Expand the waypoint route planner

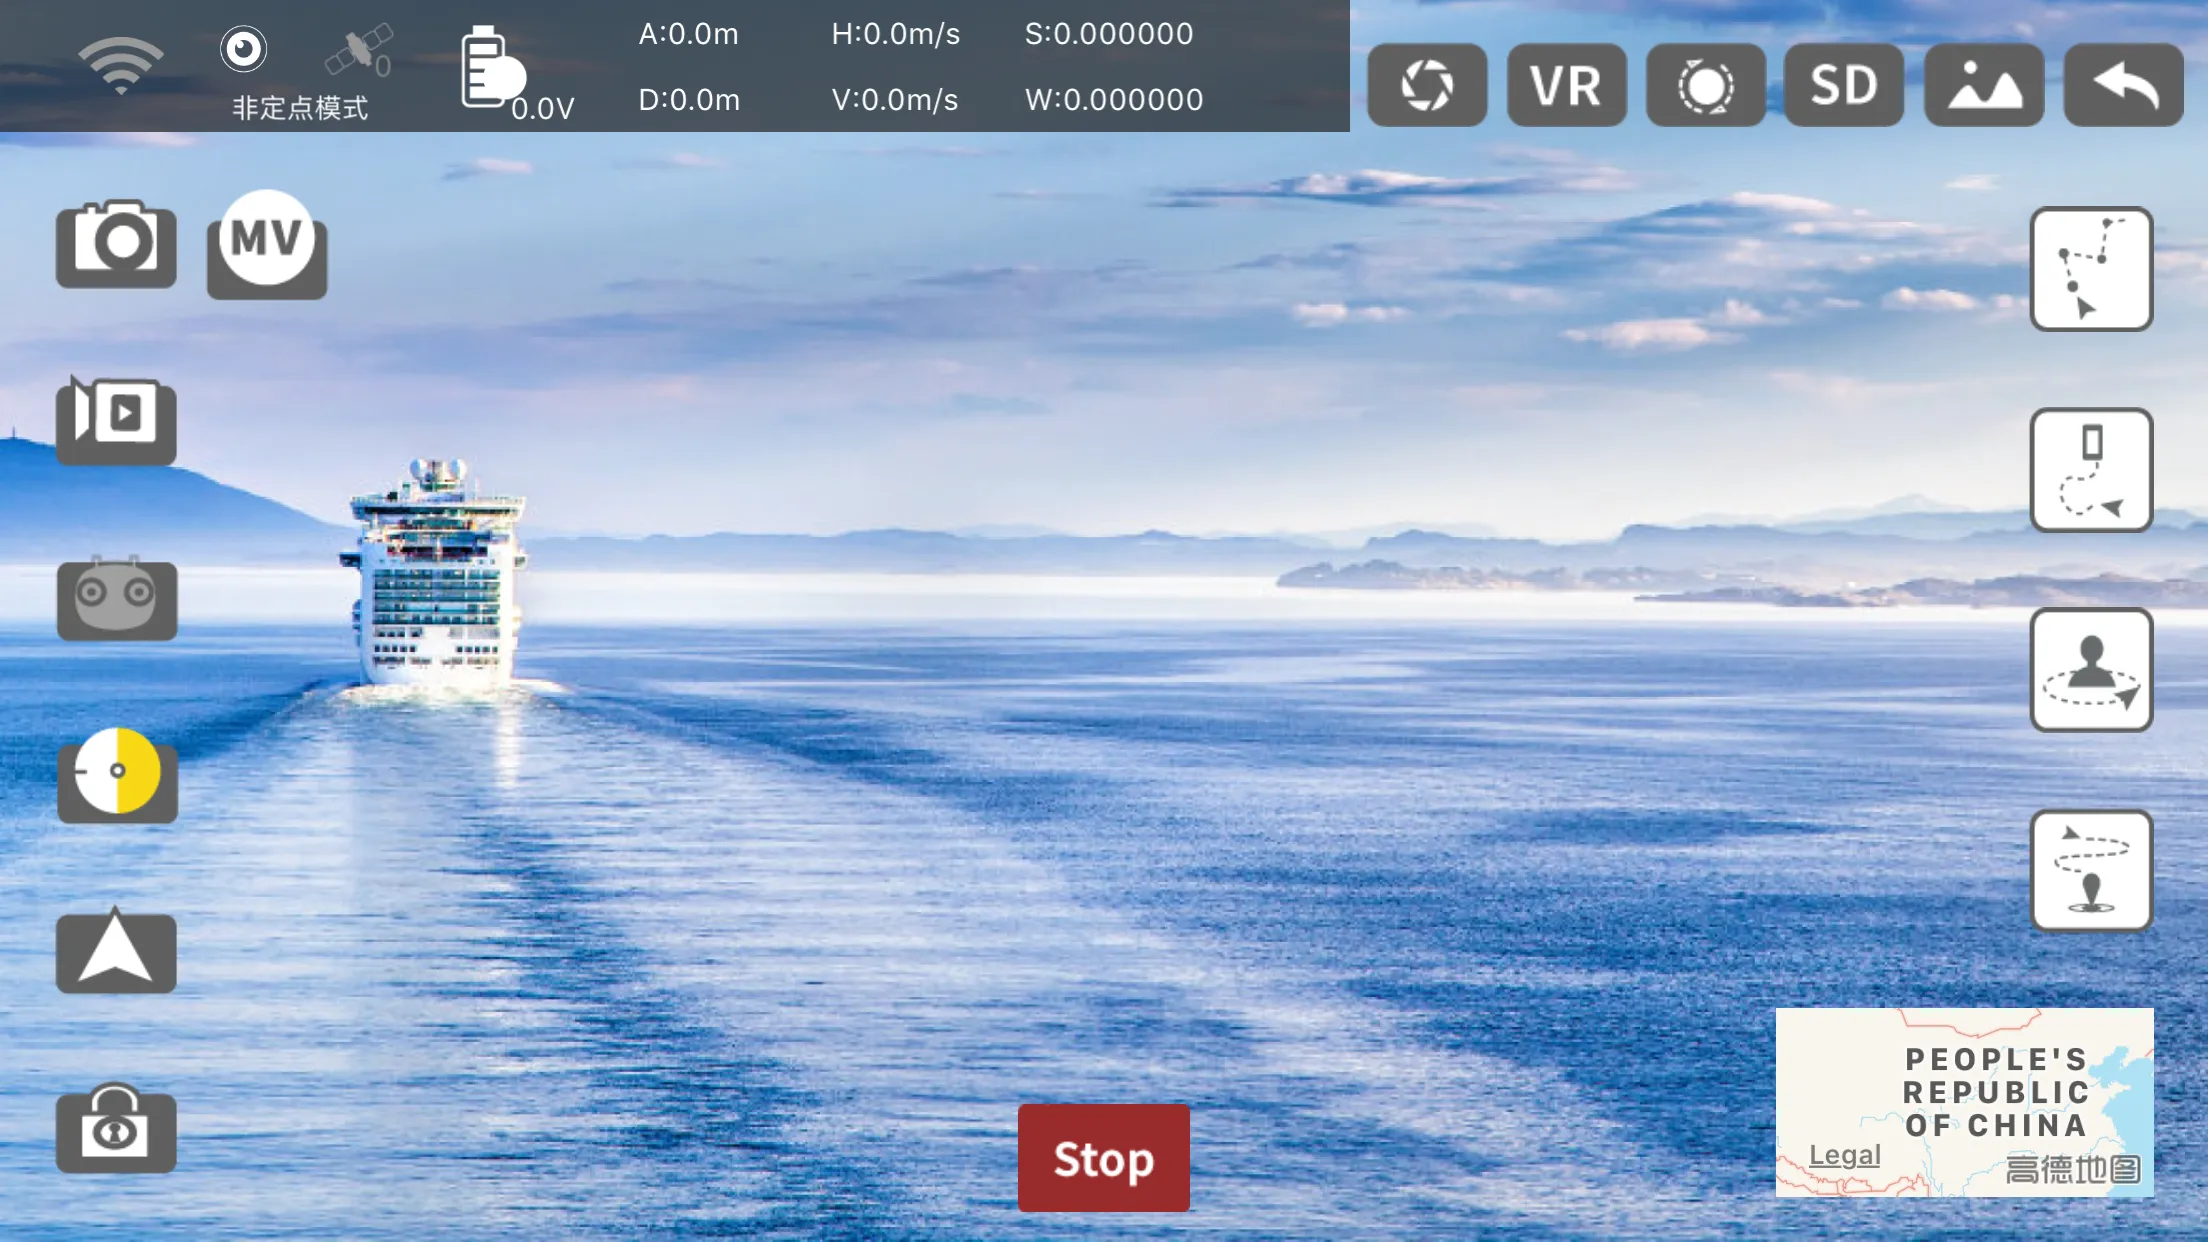(2090, 268)
